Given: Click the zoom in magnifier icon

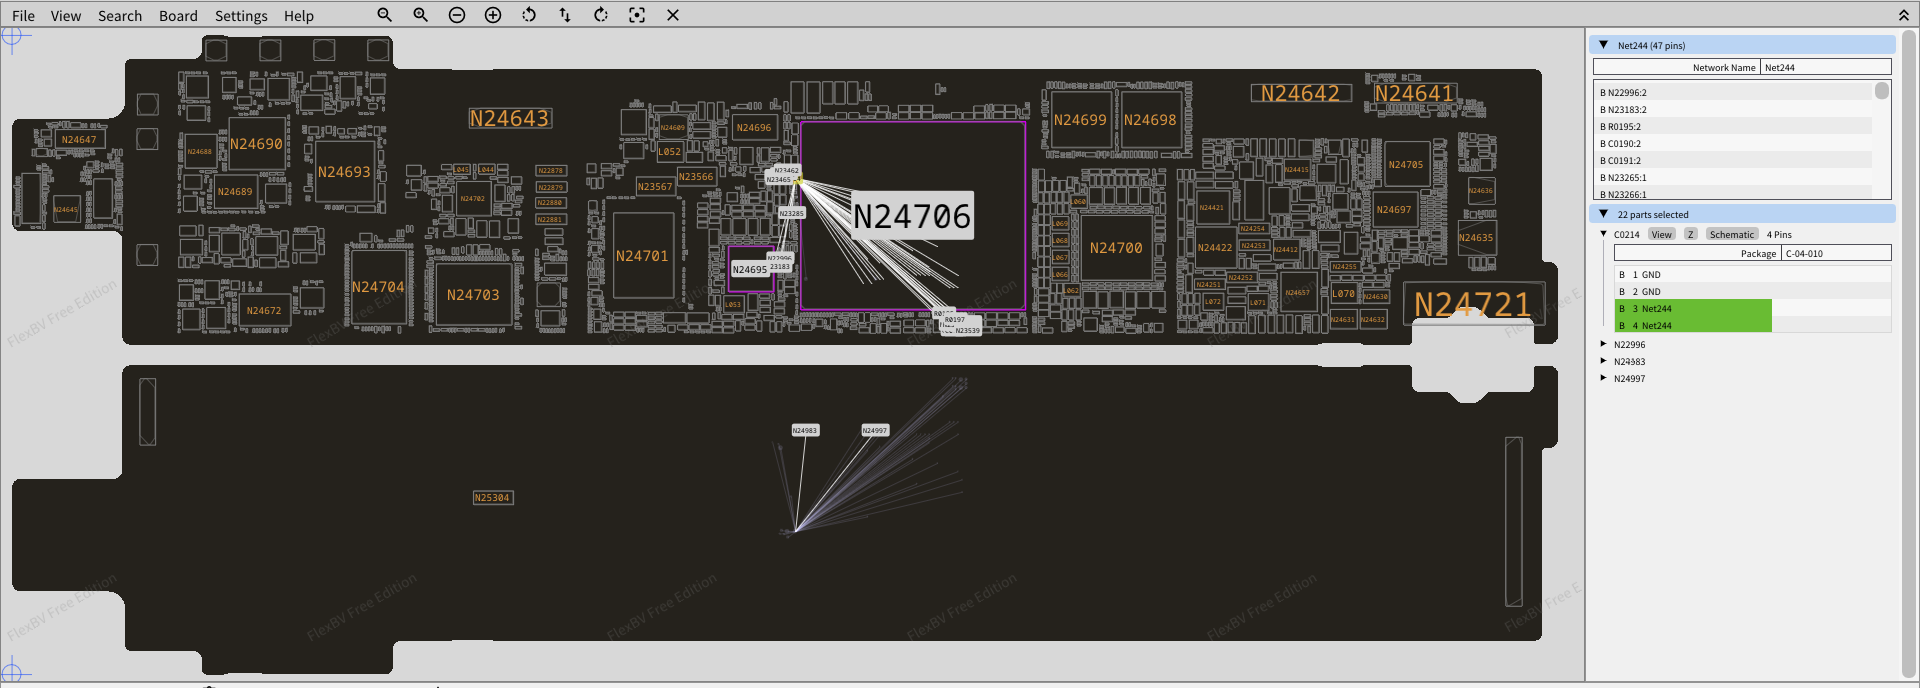Looking at the screenshot, I should 420,15.
